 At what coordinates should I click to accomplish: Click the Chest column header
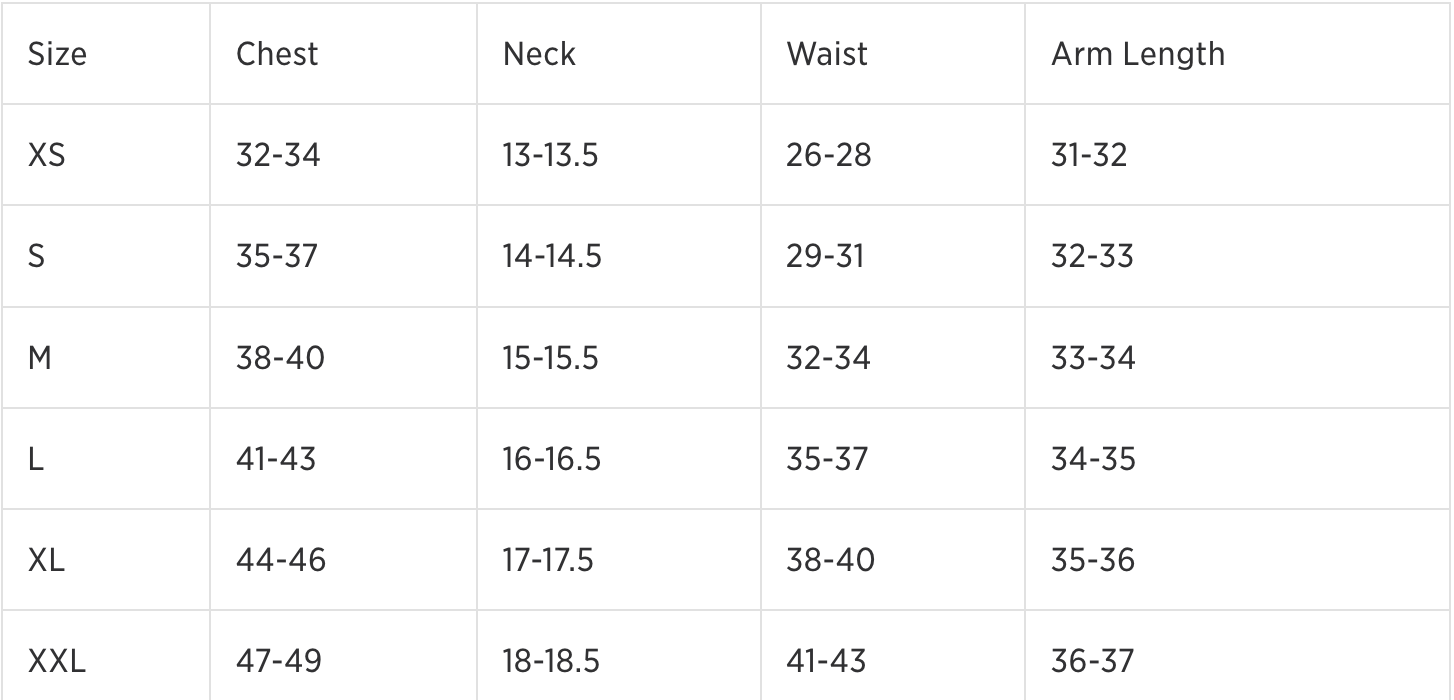point(277,54)
